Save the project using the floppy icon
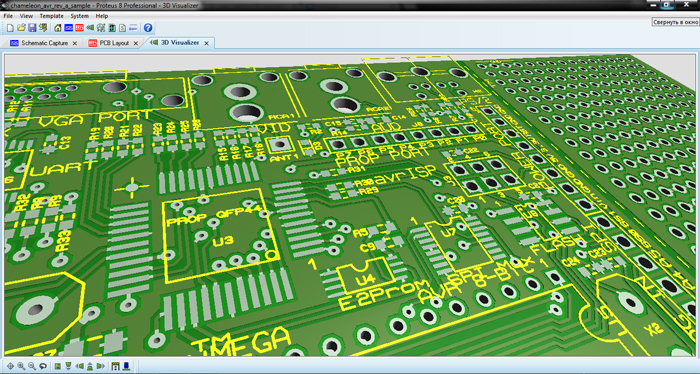Viewport: 700px width, 374px height. 32,28
